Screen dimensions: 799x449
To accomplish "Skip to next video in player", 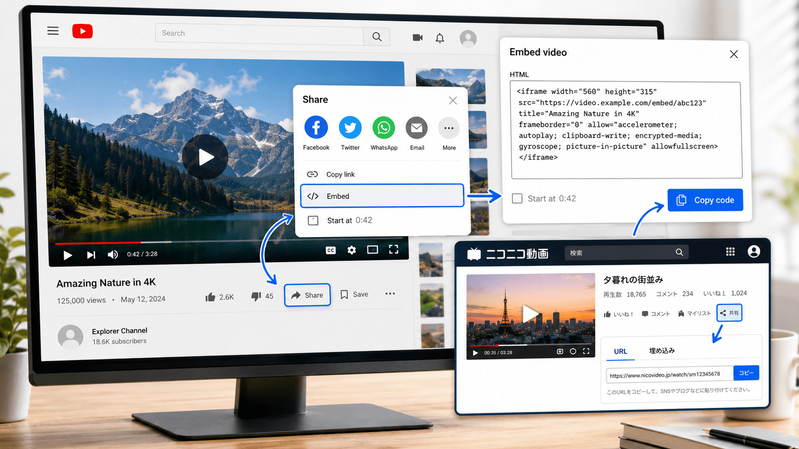I will point(91,255).
